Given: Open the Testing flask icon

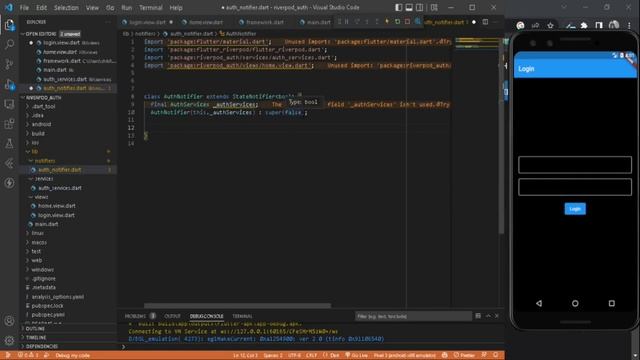Looking at the screenshot, I should pos(9,143).
